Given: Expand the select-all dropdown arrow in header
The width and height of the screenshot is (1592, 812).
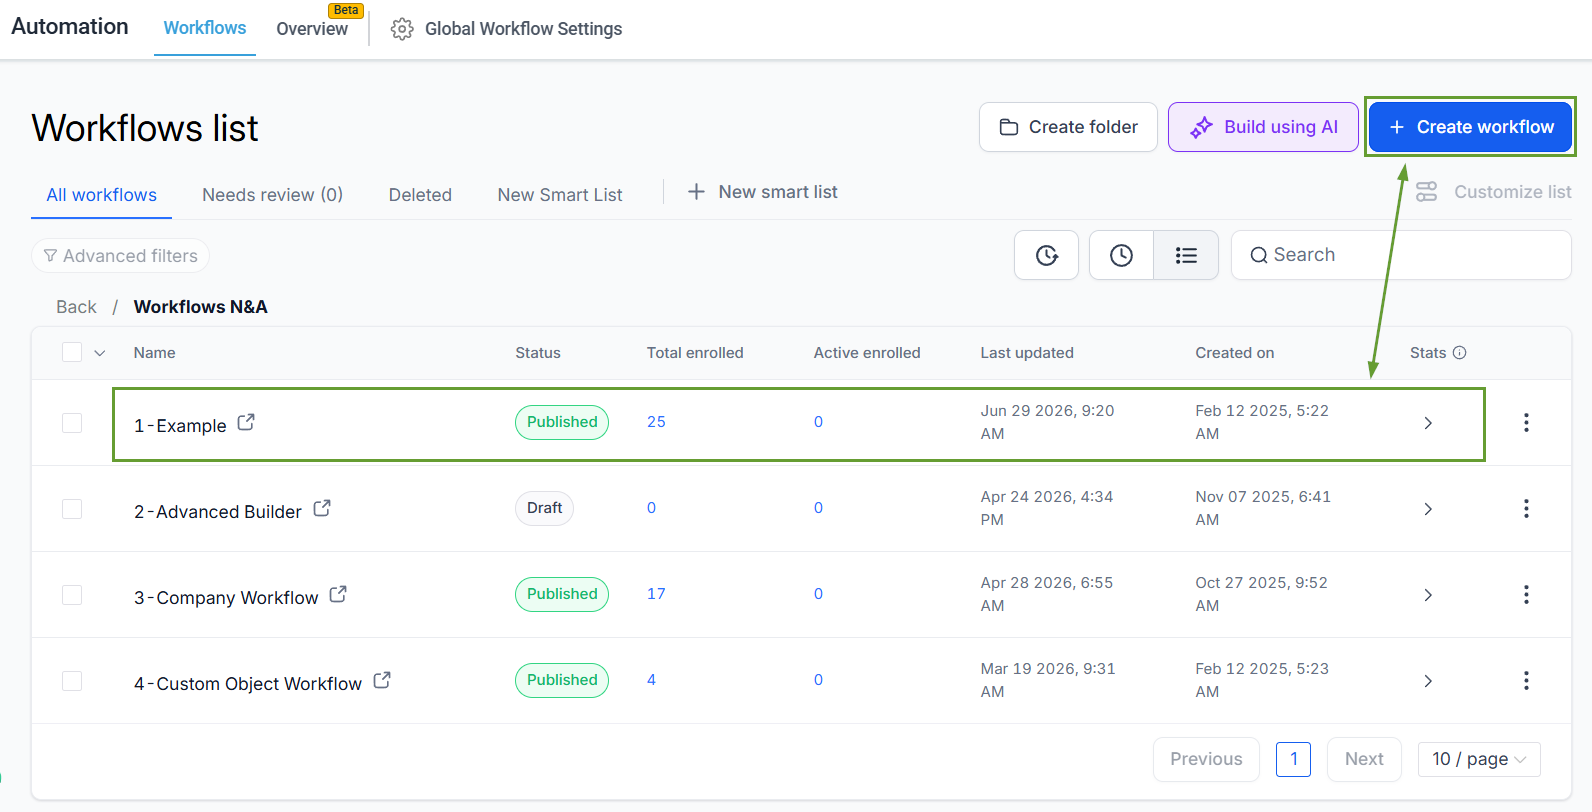Looking at the screenshot, I should [100, 353].
